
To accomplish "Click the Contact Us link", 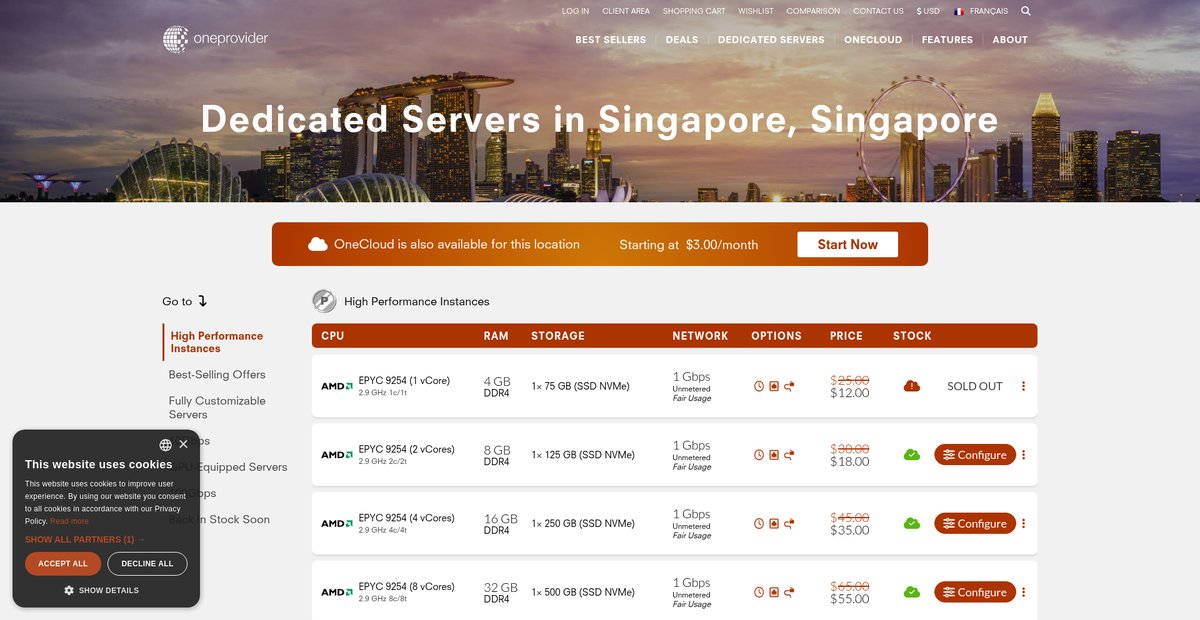I will pos(878,11).
